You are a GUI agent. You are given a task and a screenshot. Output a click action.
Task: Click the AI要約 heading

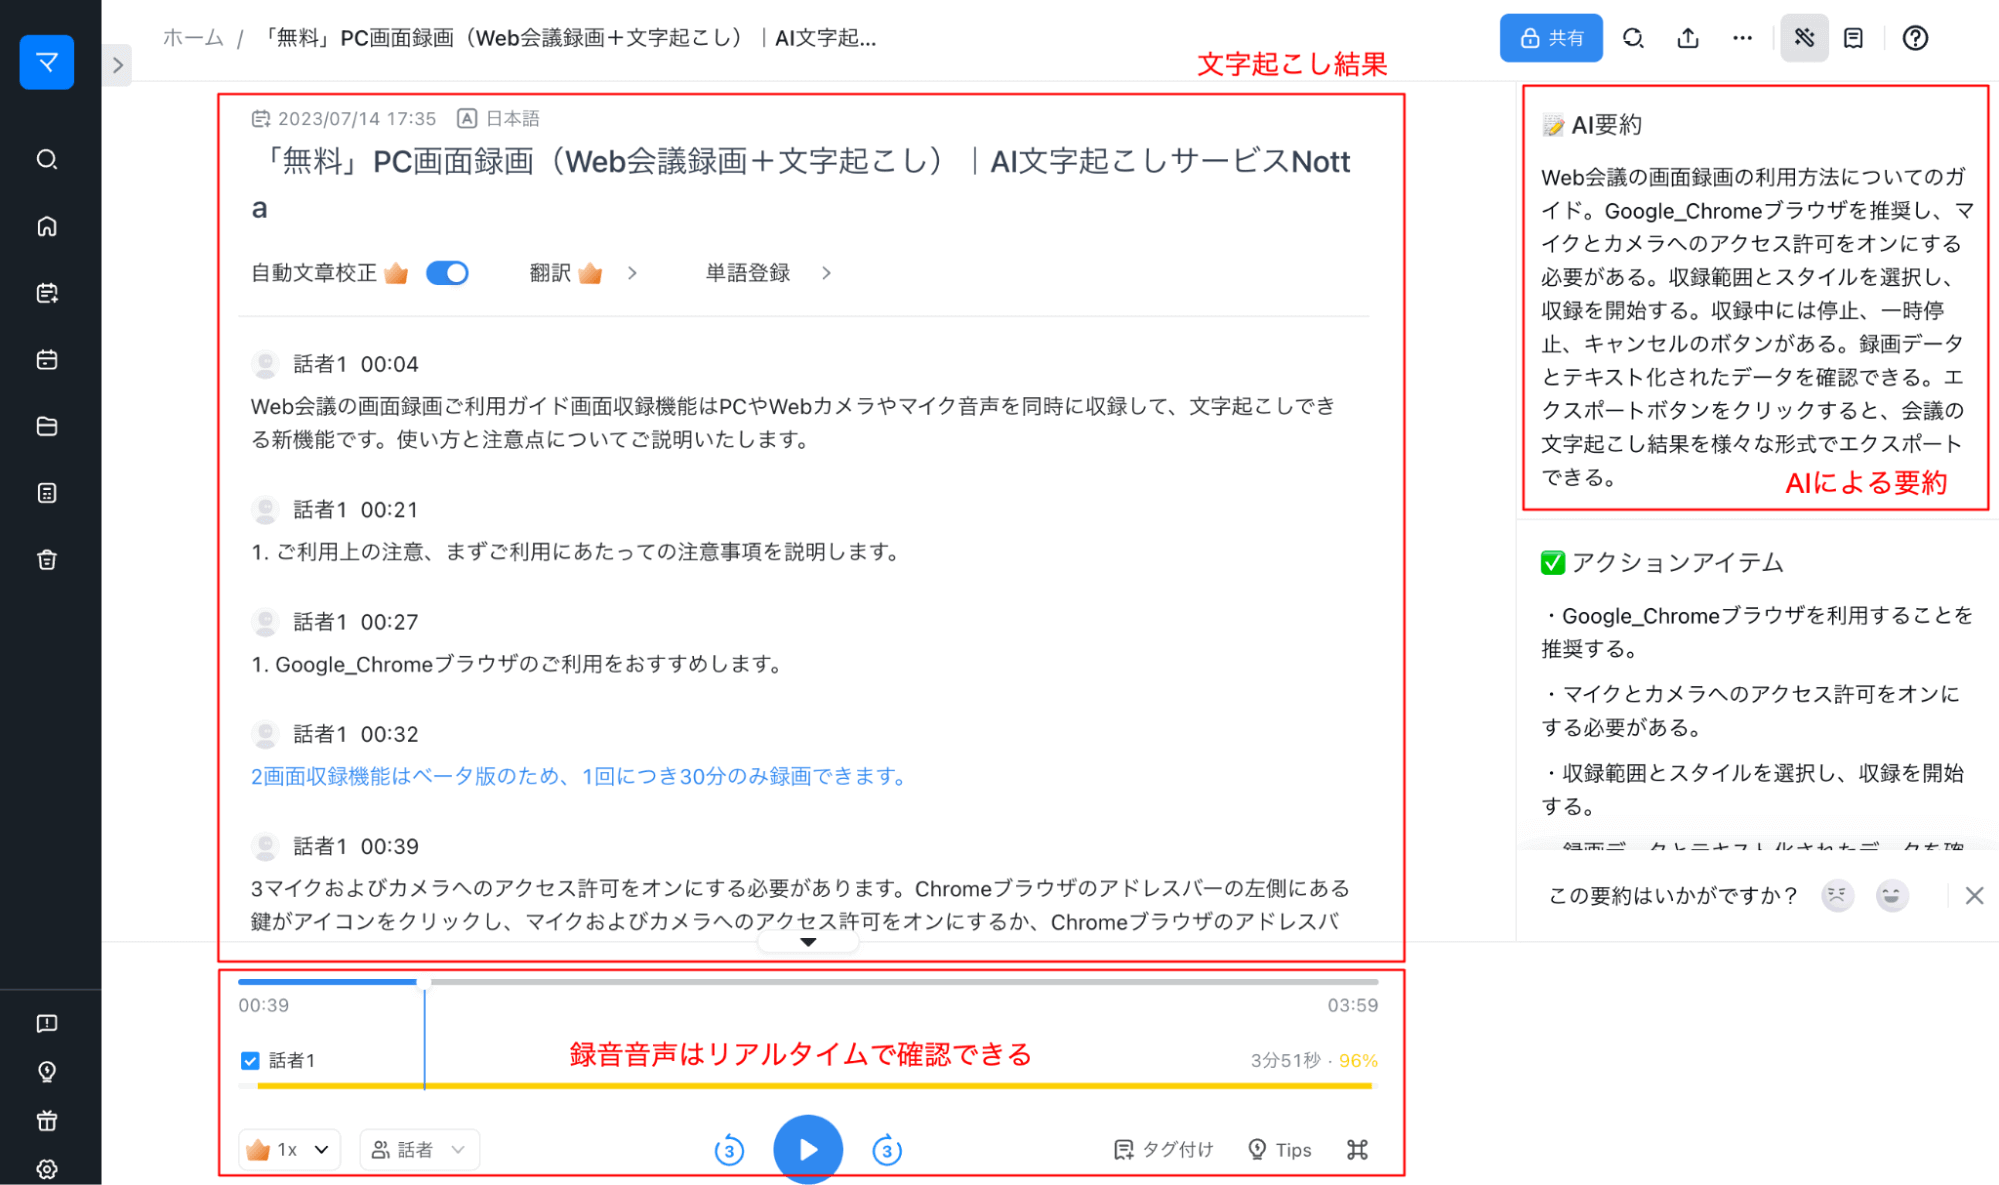point(1593,125)
